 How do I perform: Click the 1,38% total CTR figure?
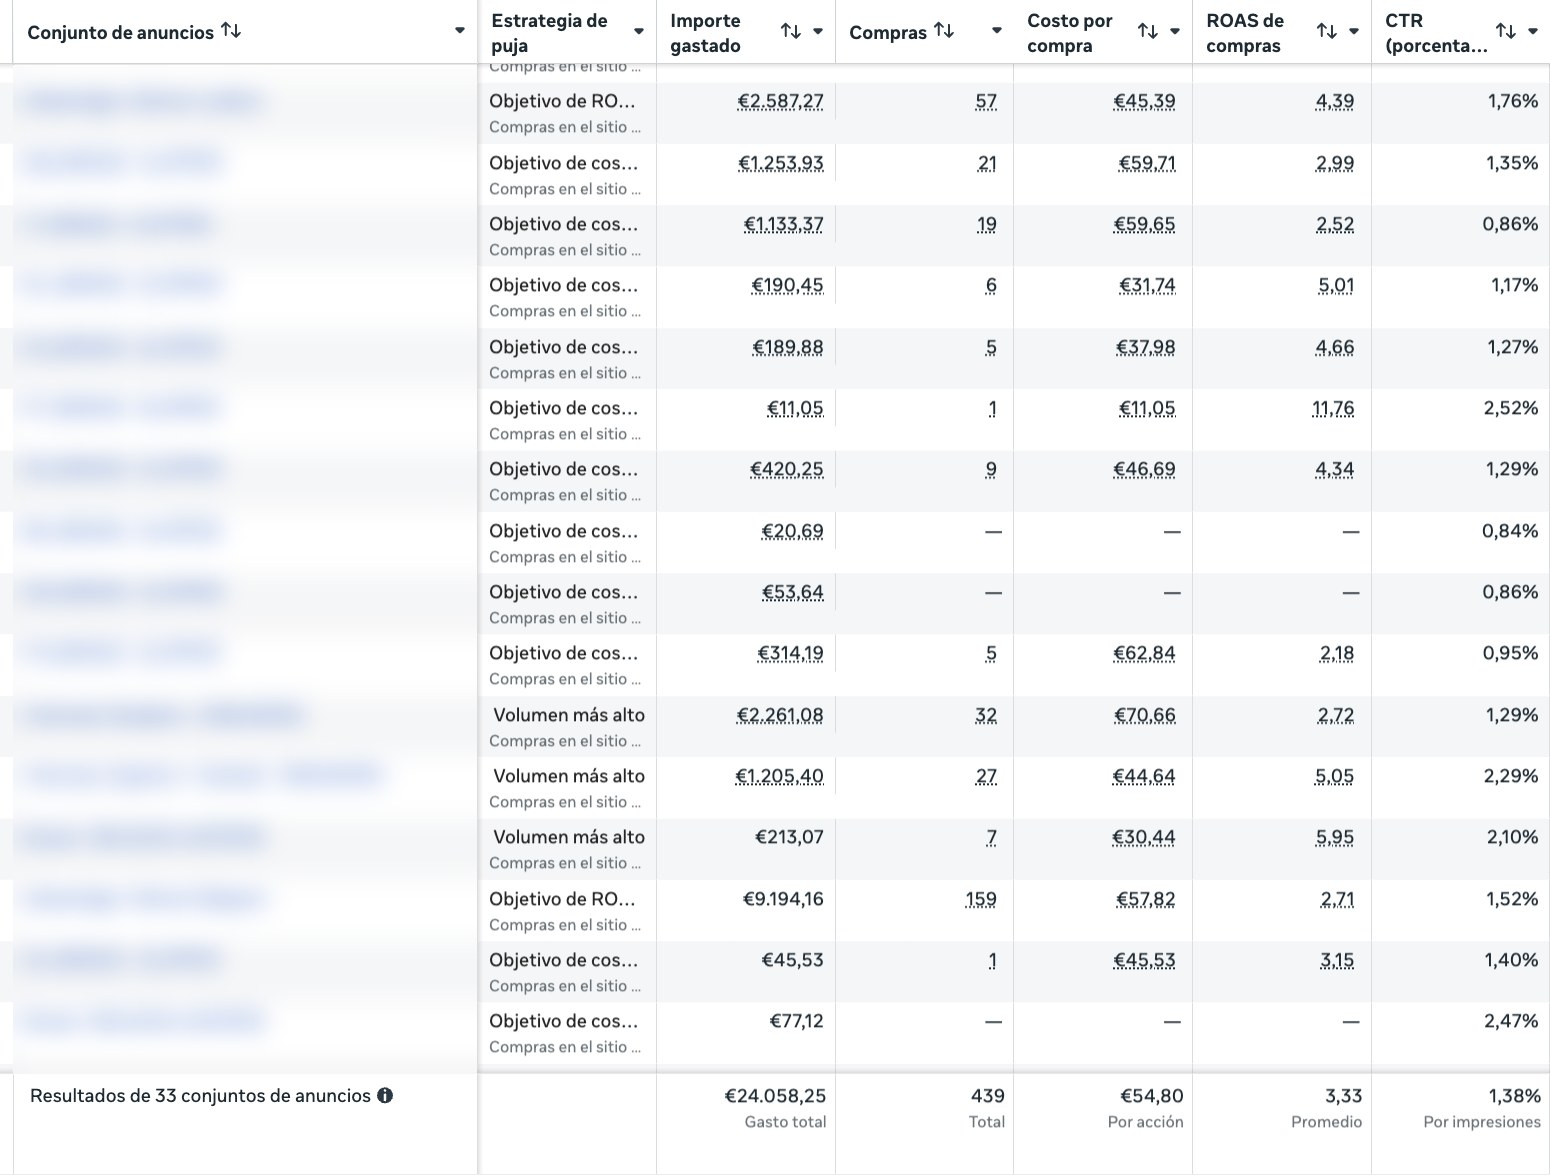click(1514, 1096)
